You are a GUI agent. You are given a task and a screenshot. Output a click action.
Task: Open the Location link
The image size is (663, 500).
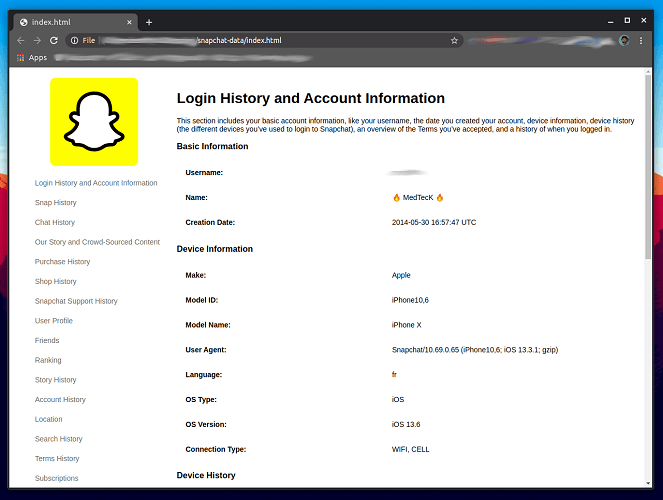click(49, 419)
